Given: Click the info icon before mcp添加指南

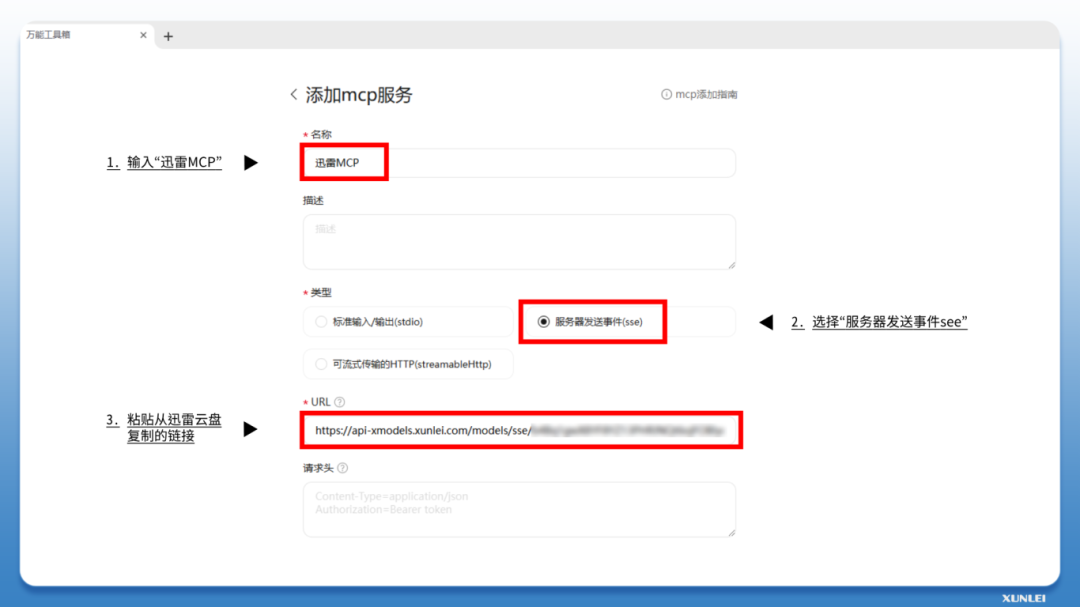Looking at the screenshot, I should coord(666,95).
